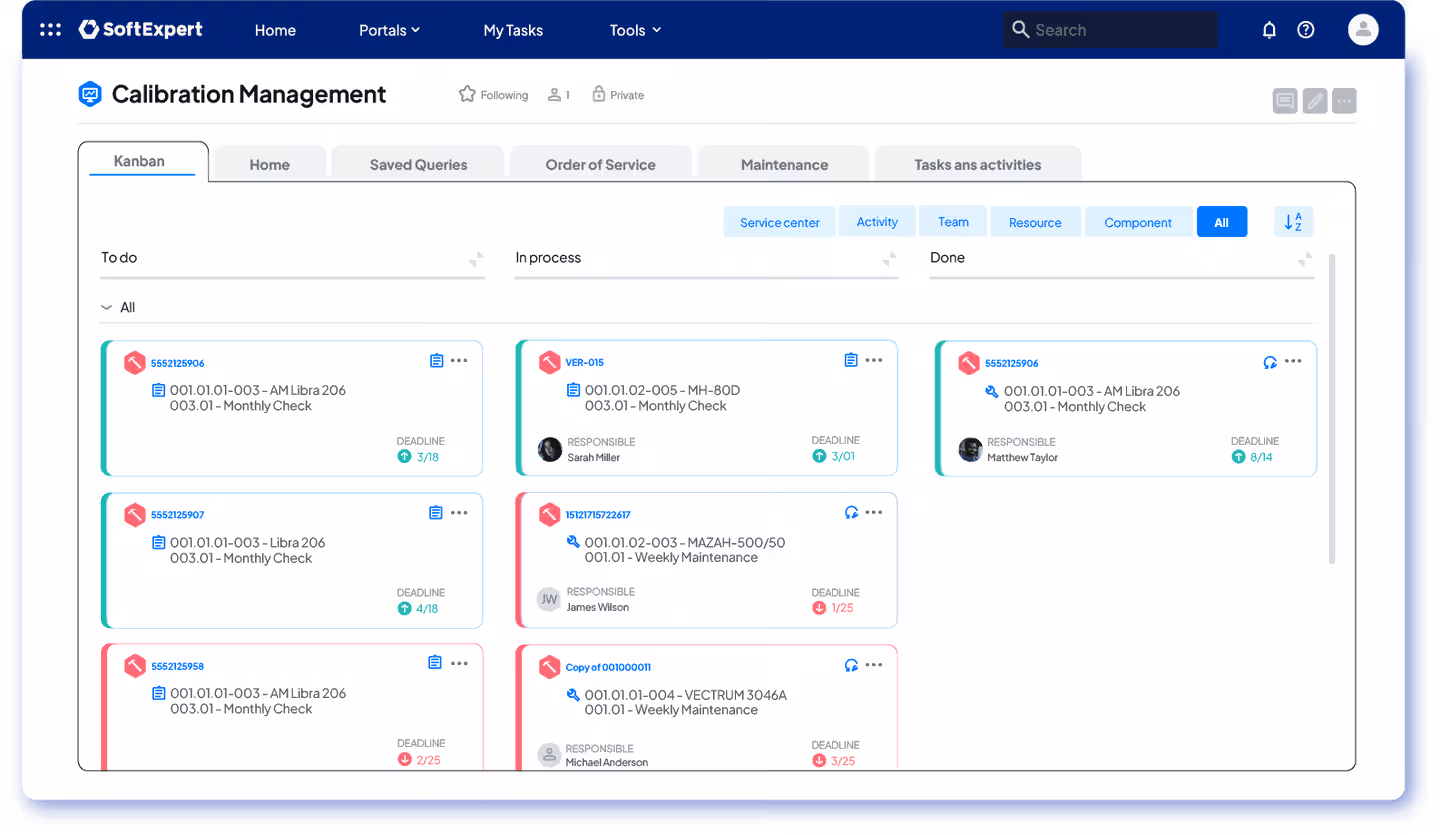Collapse the In process column

(890, 259)
